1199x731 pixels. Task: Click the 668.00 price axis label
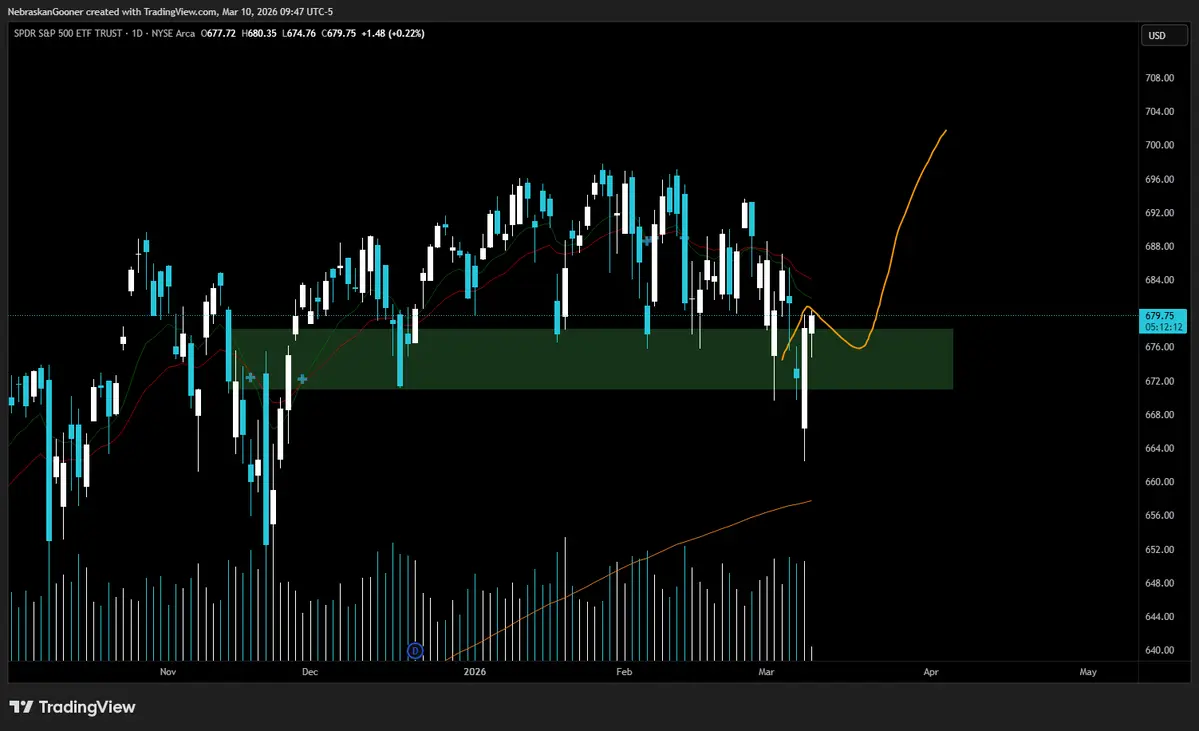pos(1159,414)
